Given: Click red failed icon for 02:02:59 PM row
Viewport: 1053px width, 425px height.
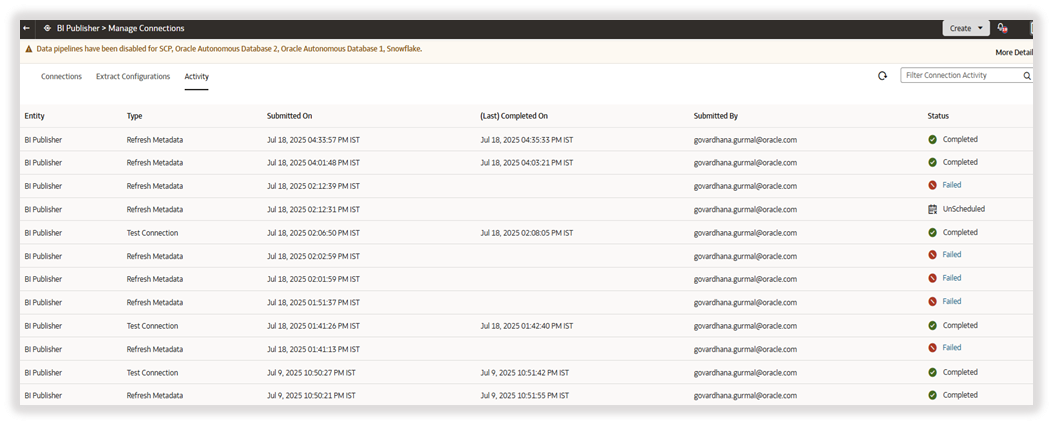Looking at the screenshot, I should [932, 255].
